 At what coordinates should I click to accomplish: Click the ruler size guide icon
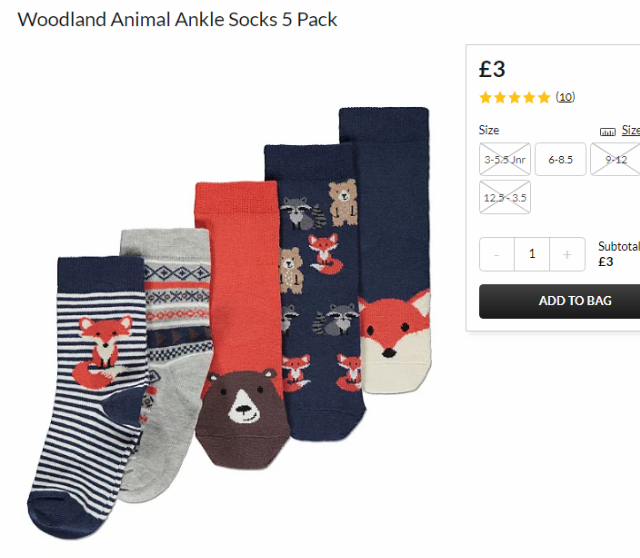coord(607,132)
